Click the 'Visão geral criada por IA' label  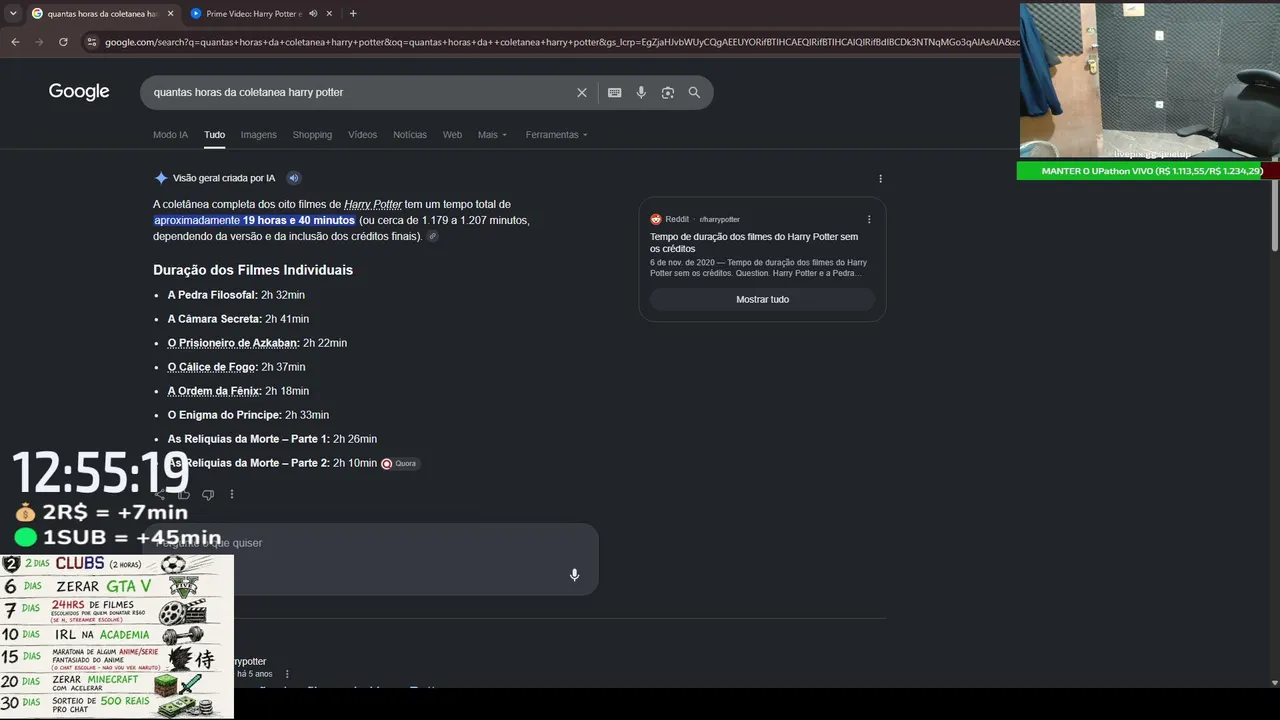point(224,178)
